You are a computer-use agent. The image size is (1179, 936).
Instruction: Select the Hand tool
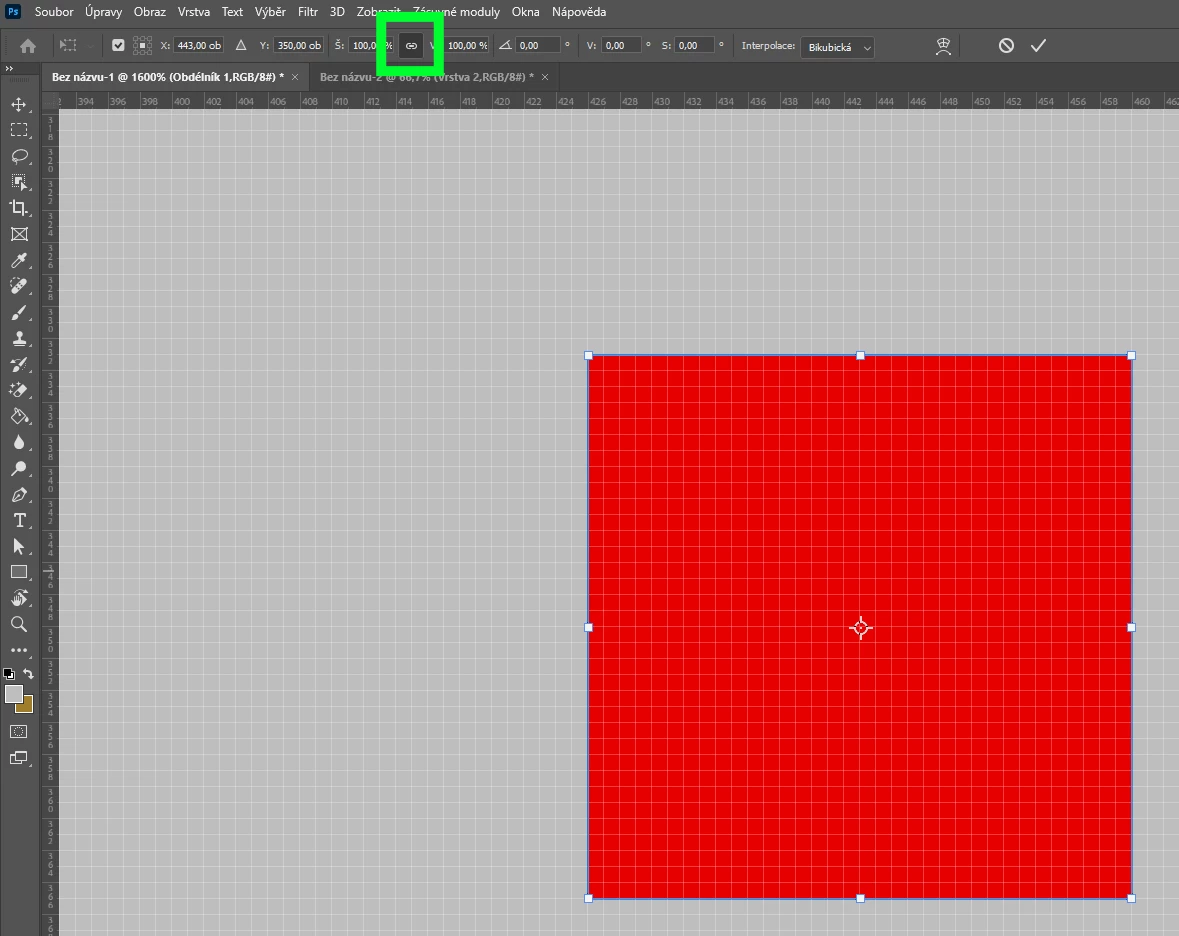point(19,598)
